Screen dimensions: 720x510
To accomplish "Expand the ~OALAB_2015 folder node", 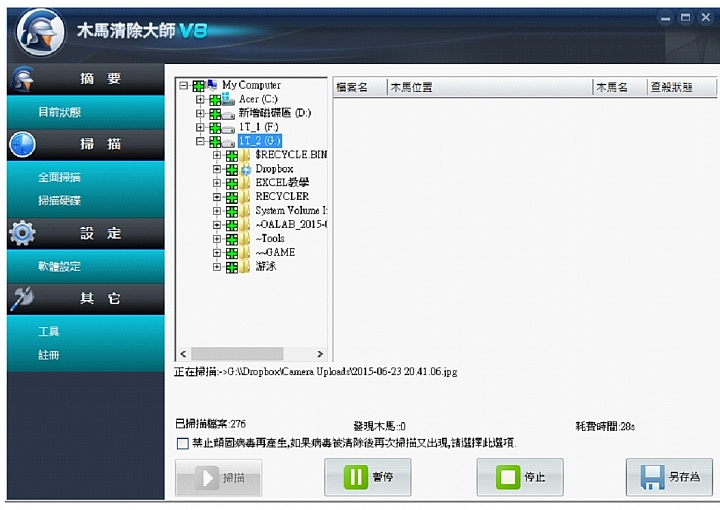I will (217, 225).
